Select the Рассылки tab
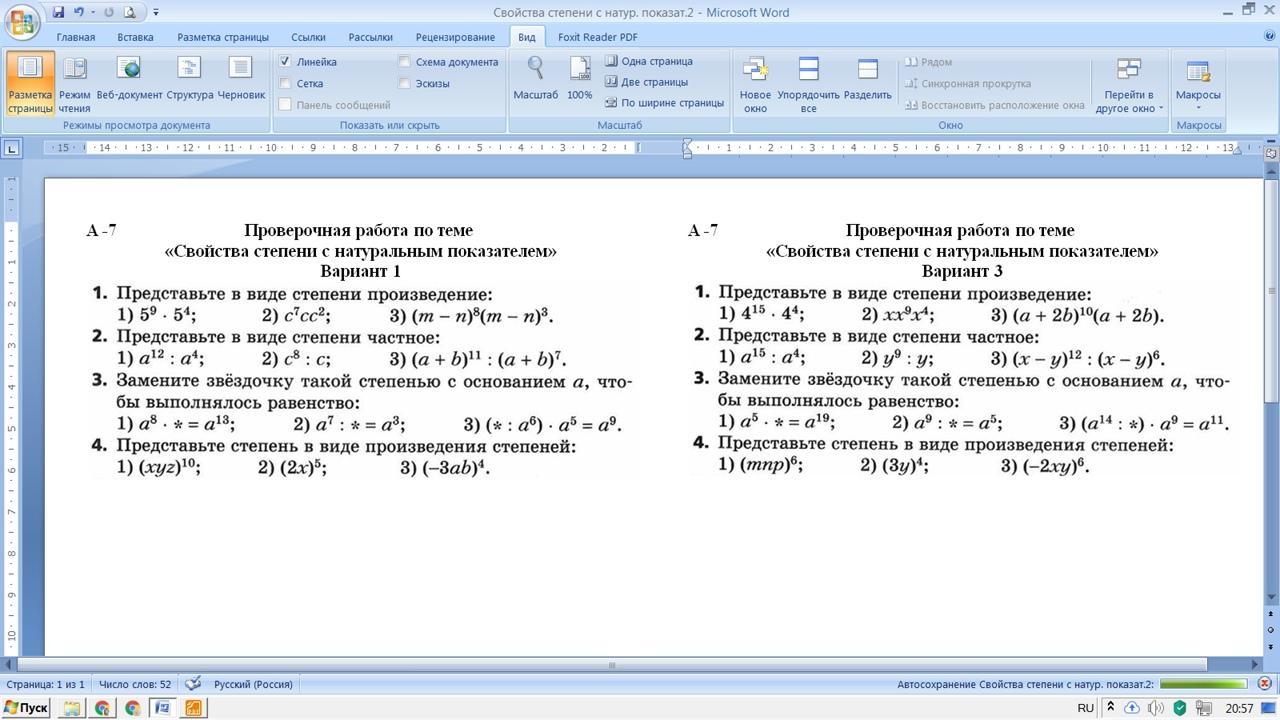The image size is (1280, 720). pos(370,37)
